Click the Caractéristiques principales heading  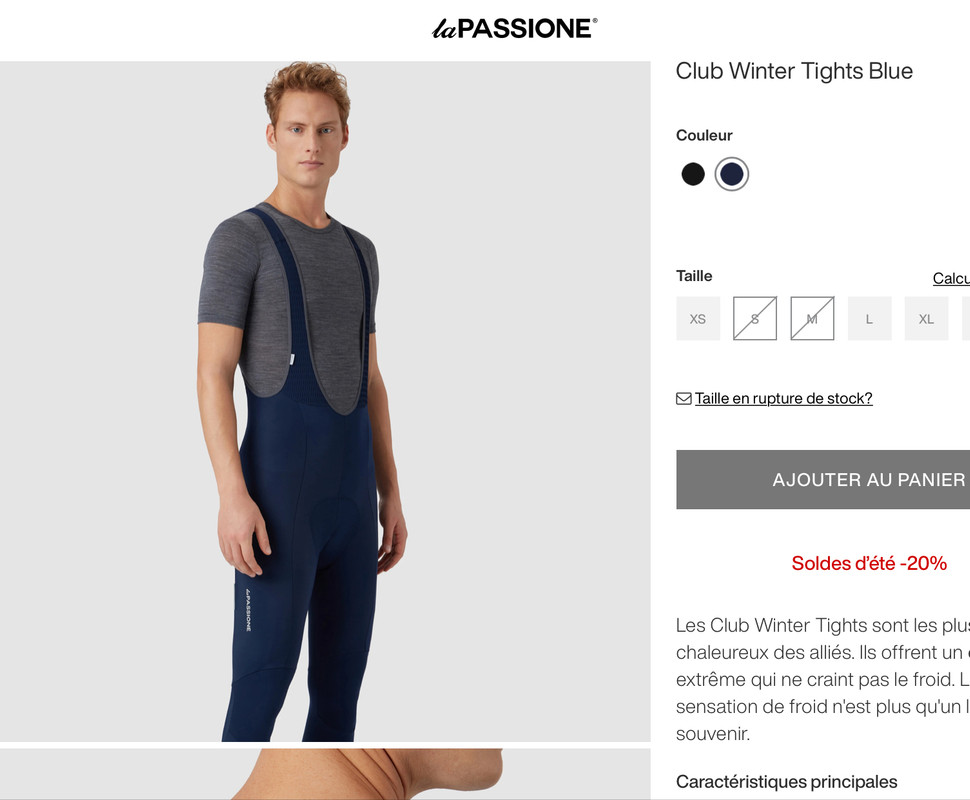(x=786, y=781)
